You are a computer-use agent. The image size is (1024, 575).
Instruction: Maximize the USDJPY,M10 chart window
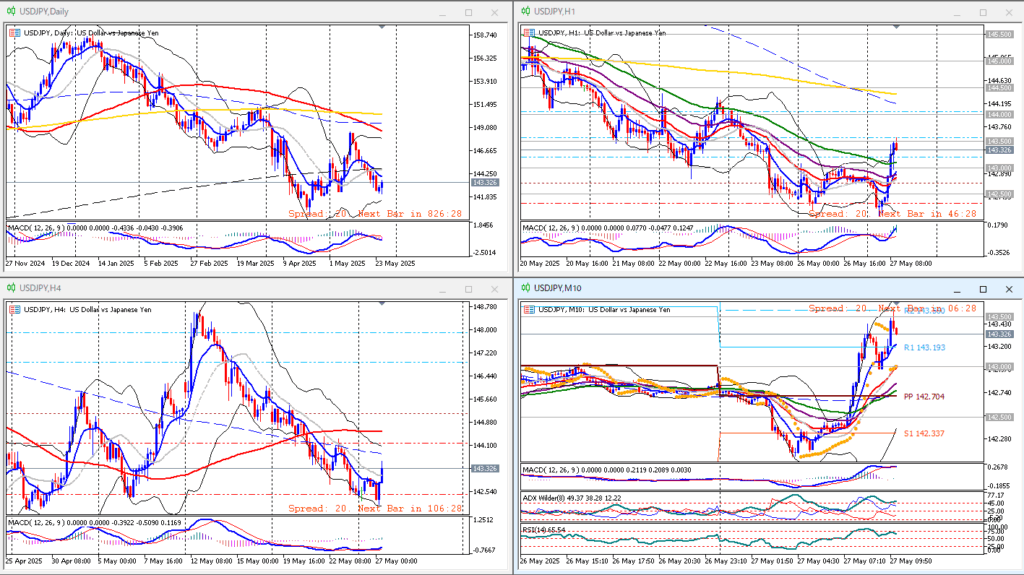coord(983,289)
